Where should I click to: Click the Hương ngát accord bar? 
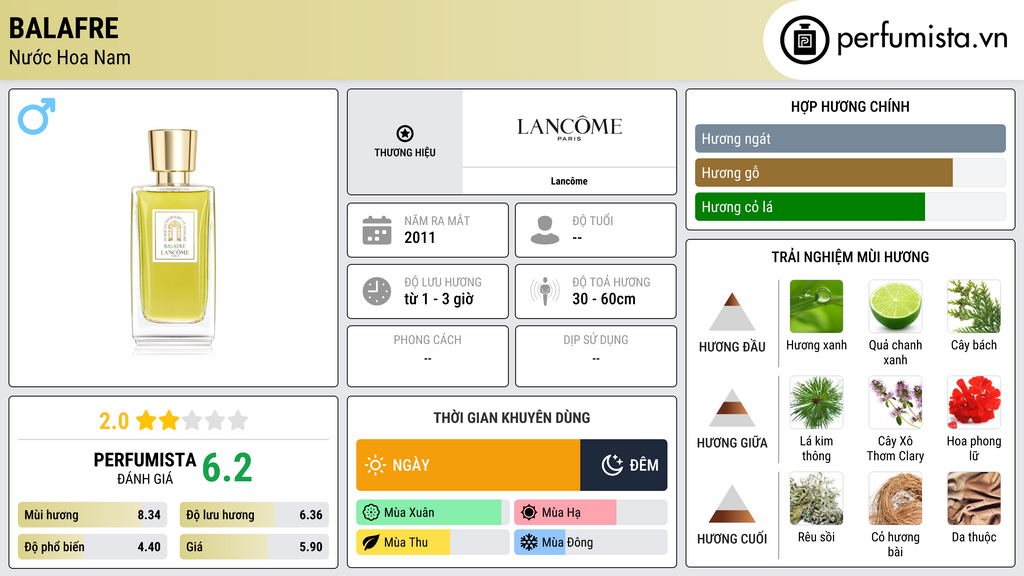coord(850,139)
